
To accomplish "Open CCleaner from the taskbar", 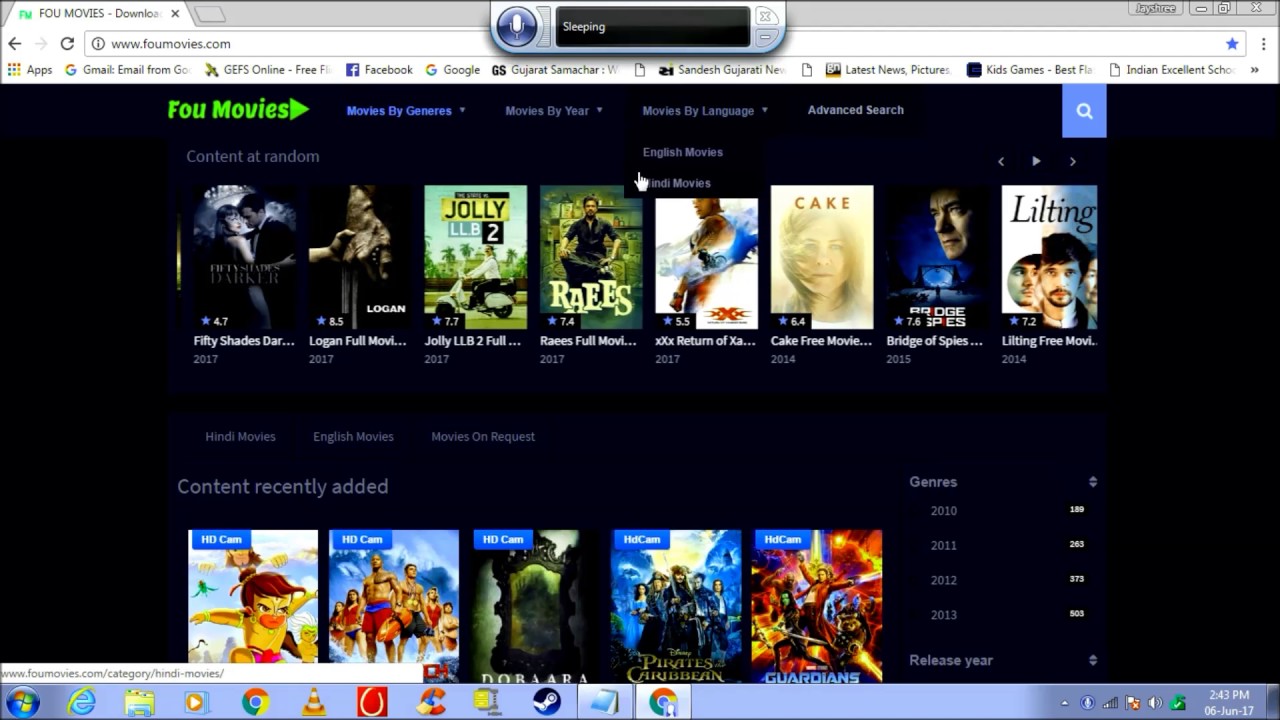I will pyautogui.click(x=432, y=702).
